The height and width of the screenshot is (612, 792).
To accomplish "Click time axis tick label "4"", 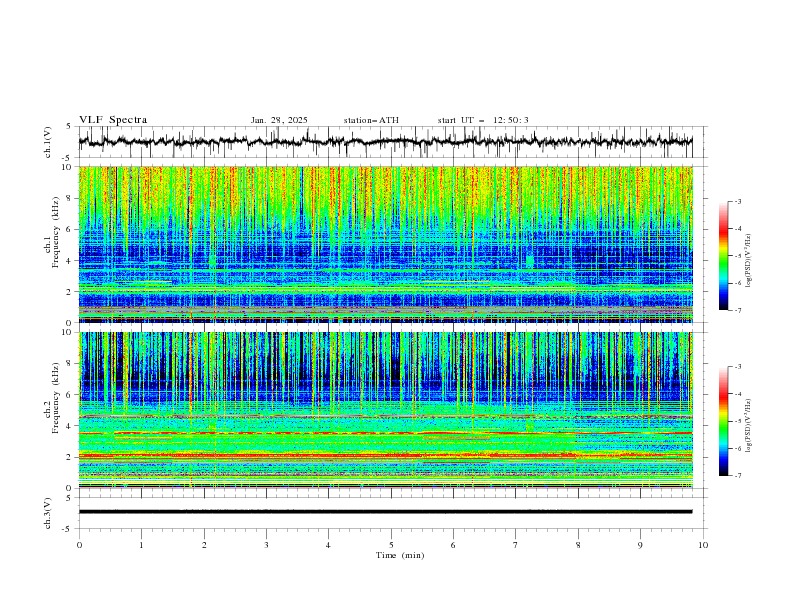I will click(328, 545).
